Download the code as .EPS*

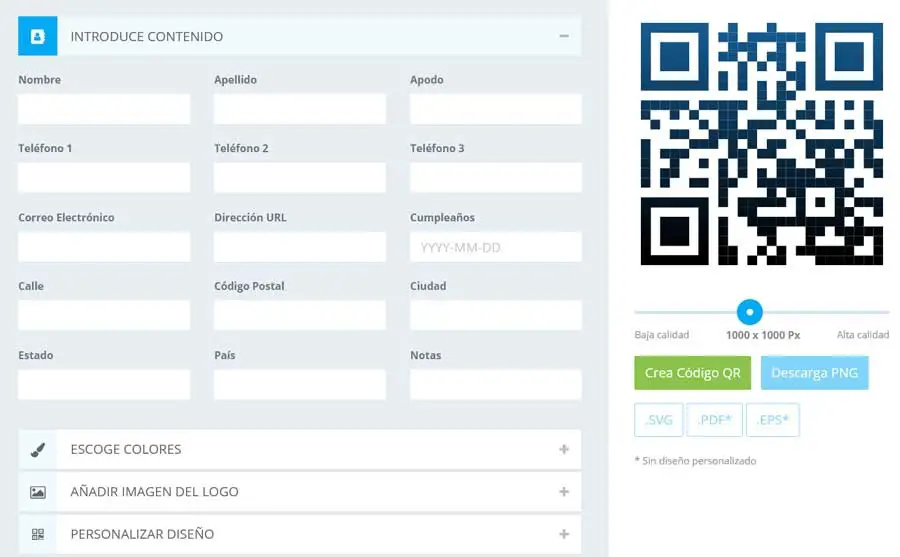(x=773, y=420)
